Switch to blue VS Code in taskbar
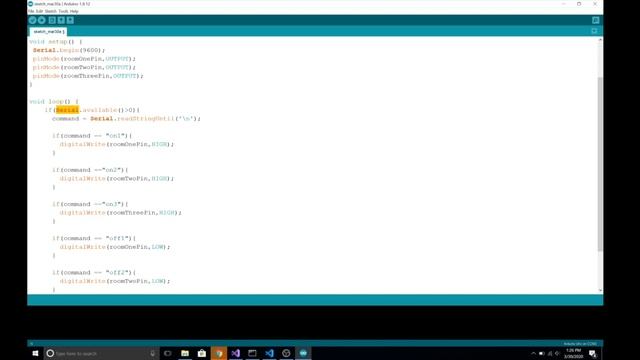 [269, 353]
